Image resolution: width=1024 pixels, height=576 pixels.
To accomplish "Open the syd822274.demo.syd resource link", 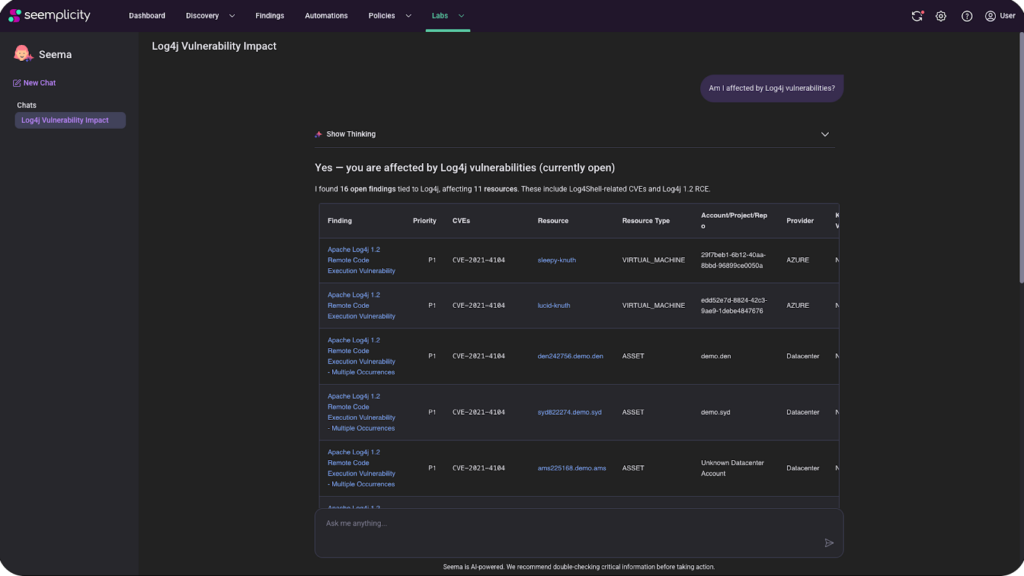I will (x=569, y=413).
